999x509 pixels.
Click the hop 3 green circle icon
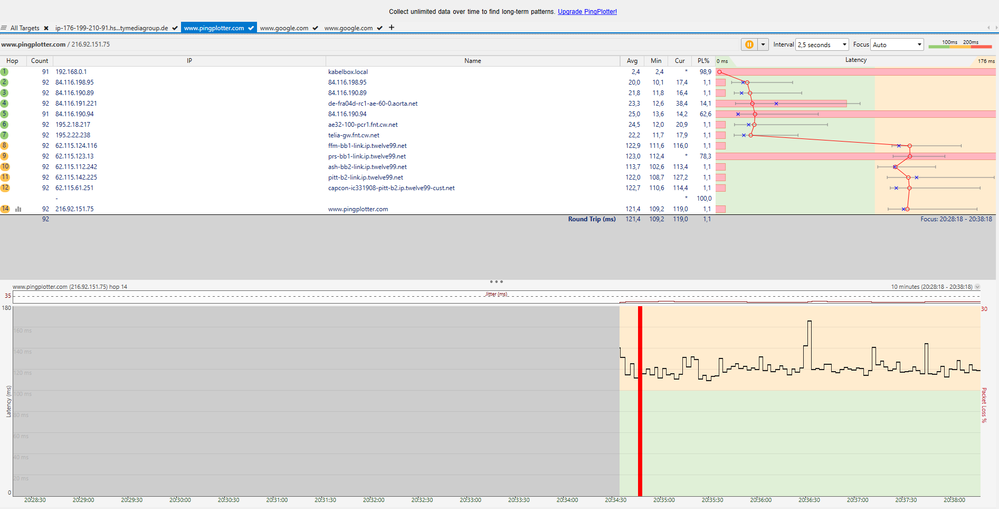coord(4,93)
